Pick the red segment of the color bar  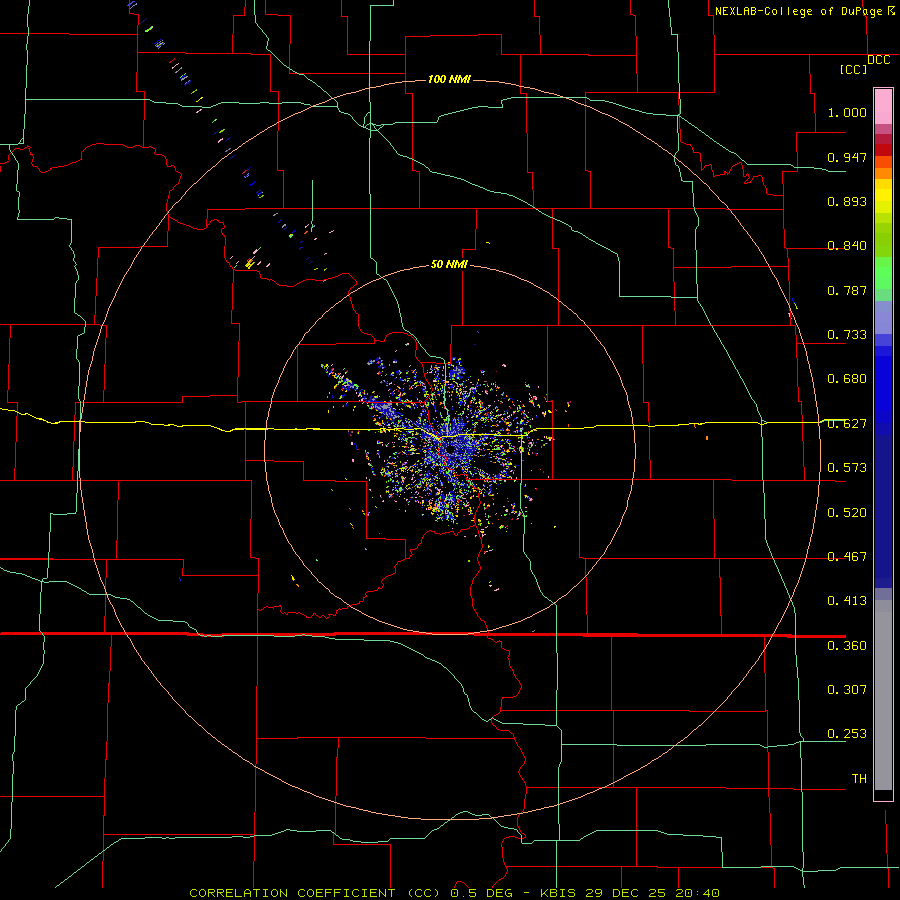(x=883, y=150)
